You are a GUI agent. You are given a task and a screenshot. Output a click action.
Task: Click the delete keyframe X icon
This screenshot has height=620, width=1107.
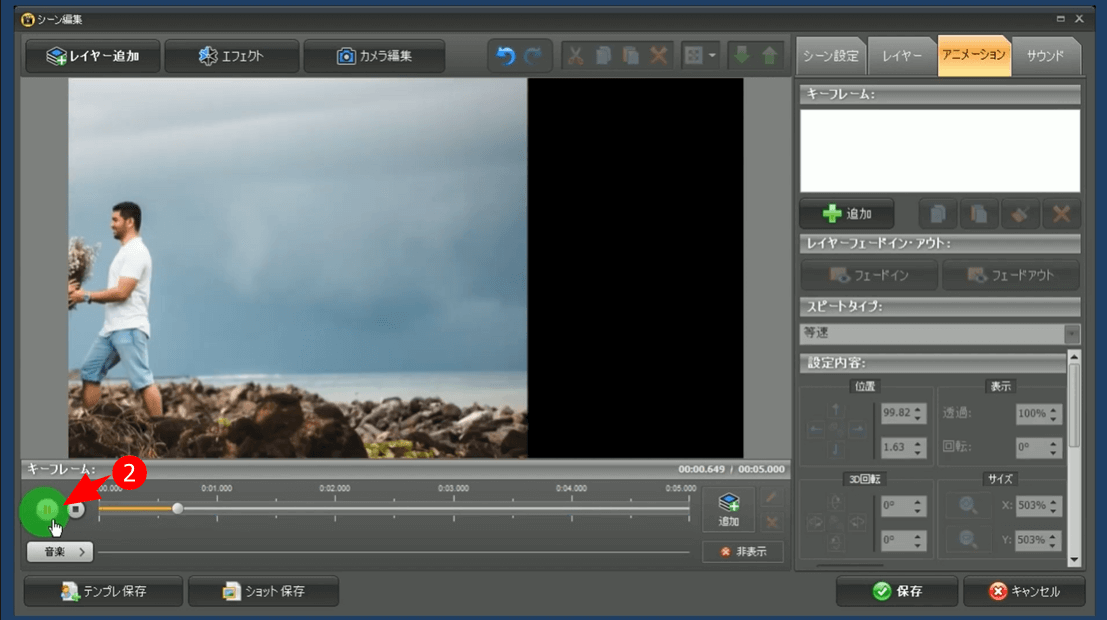(x=1061, y=214)
